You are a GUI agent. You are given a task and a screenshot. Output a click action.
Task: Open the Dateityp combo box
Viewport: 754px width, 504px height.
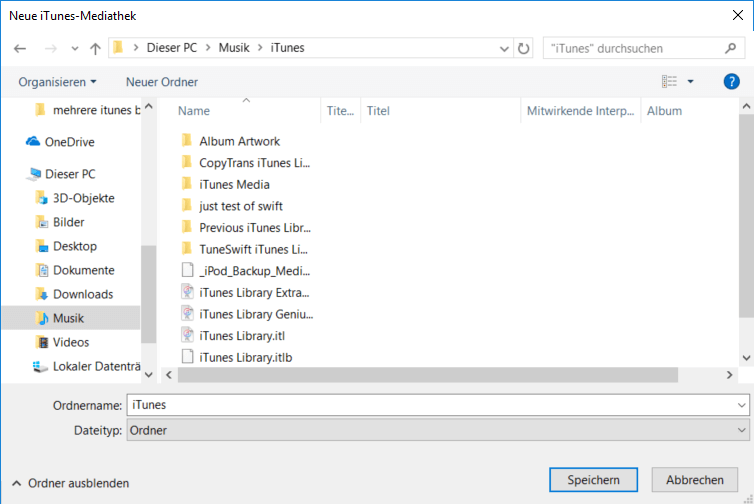click(438, 430)
